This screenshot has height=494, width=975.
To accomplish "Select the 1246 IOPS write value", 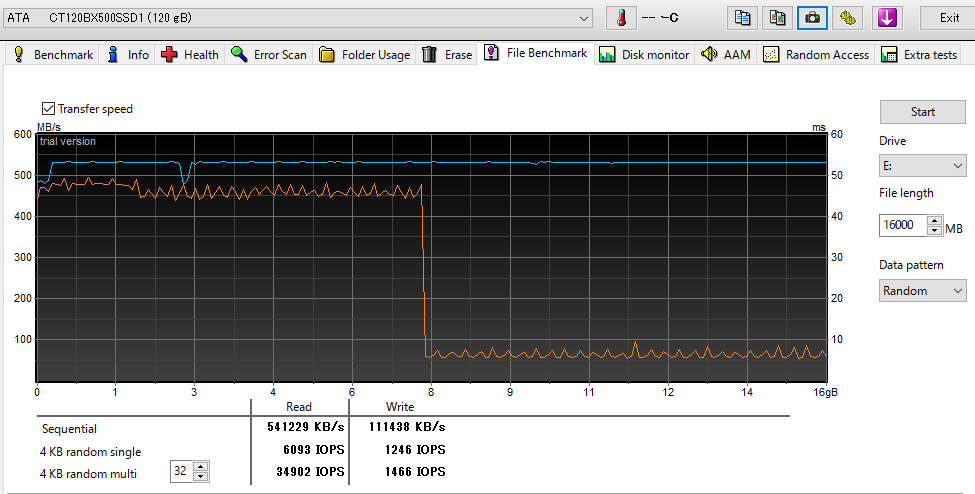I will tap(415, 449).
